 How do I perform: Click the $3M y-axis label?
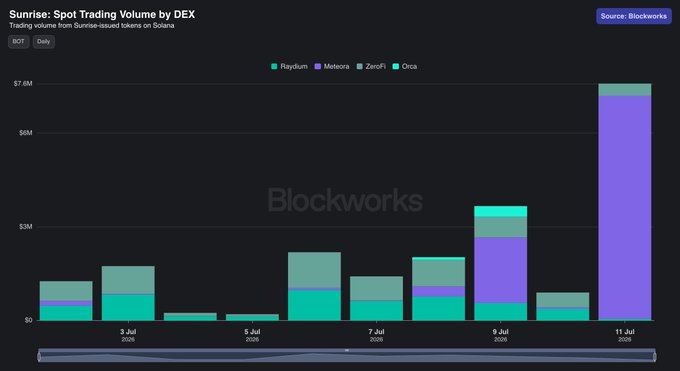point(26,227)
